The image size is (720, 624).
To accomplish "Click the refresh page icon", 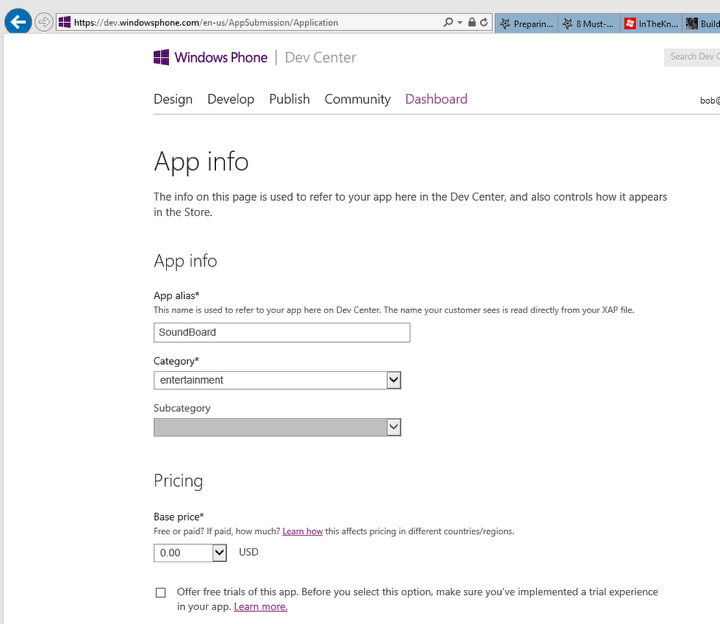I will click(x=484, y=22).
